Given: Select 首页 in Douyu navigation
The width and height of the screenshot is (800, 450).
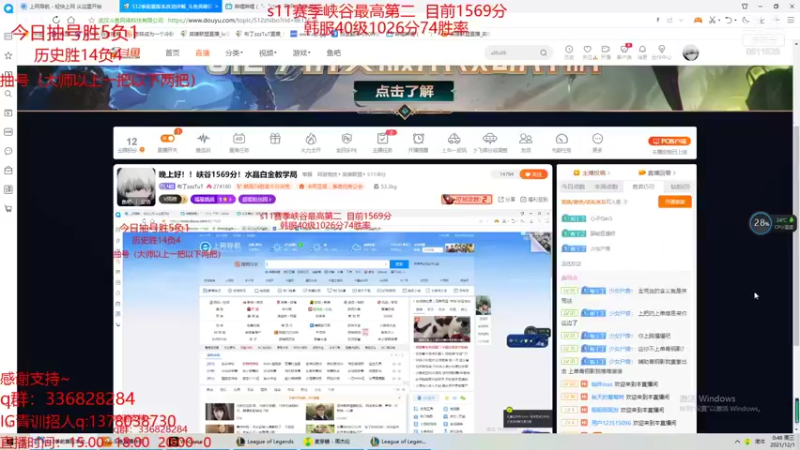Looking at the screenshot, I should [172, 53].
